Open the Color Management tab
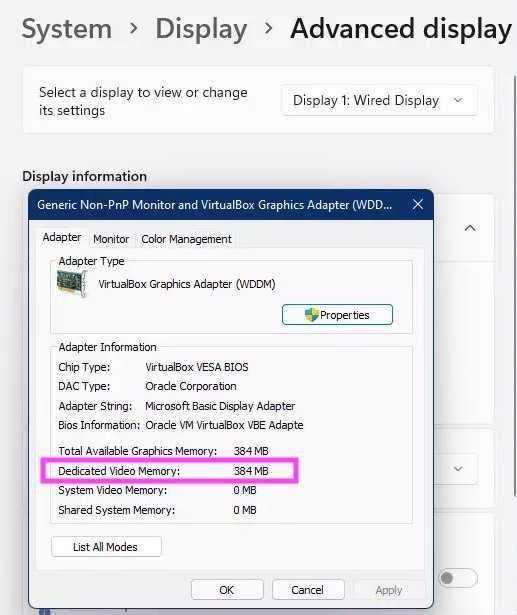The image size is (517, 615). click(x=186, y=239)
